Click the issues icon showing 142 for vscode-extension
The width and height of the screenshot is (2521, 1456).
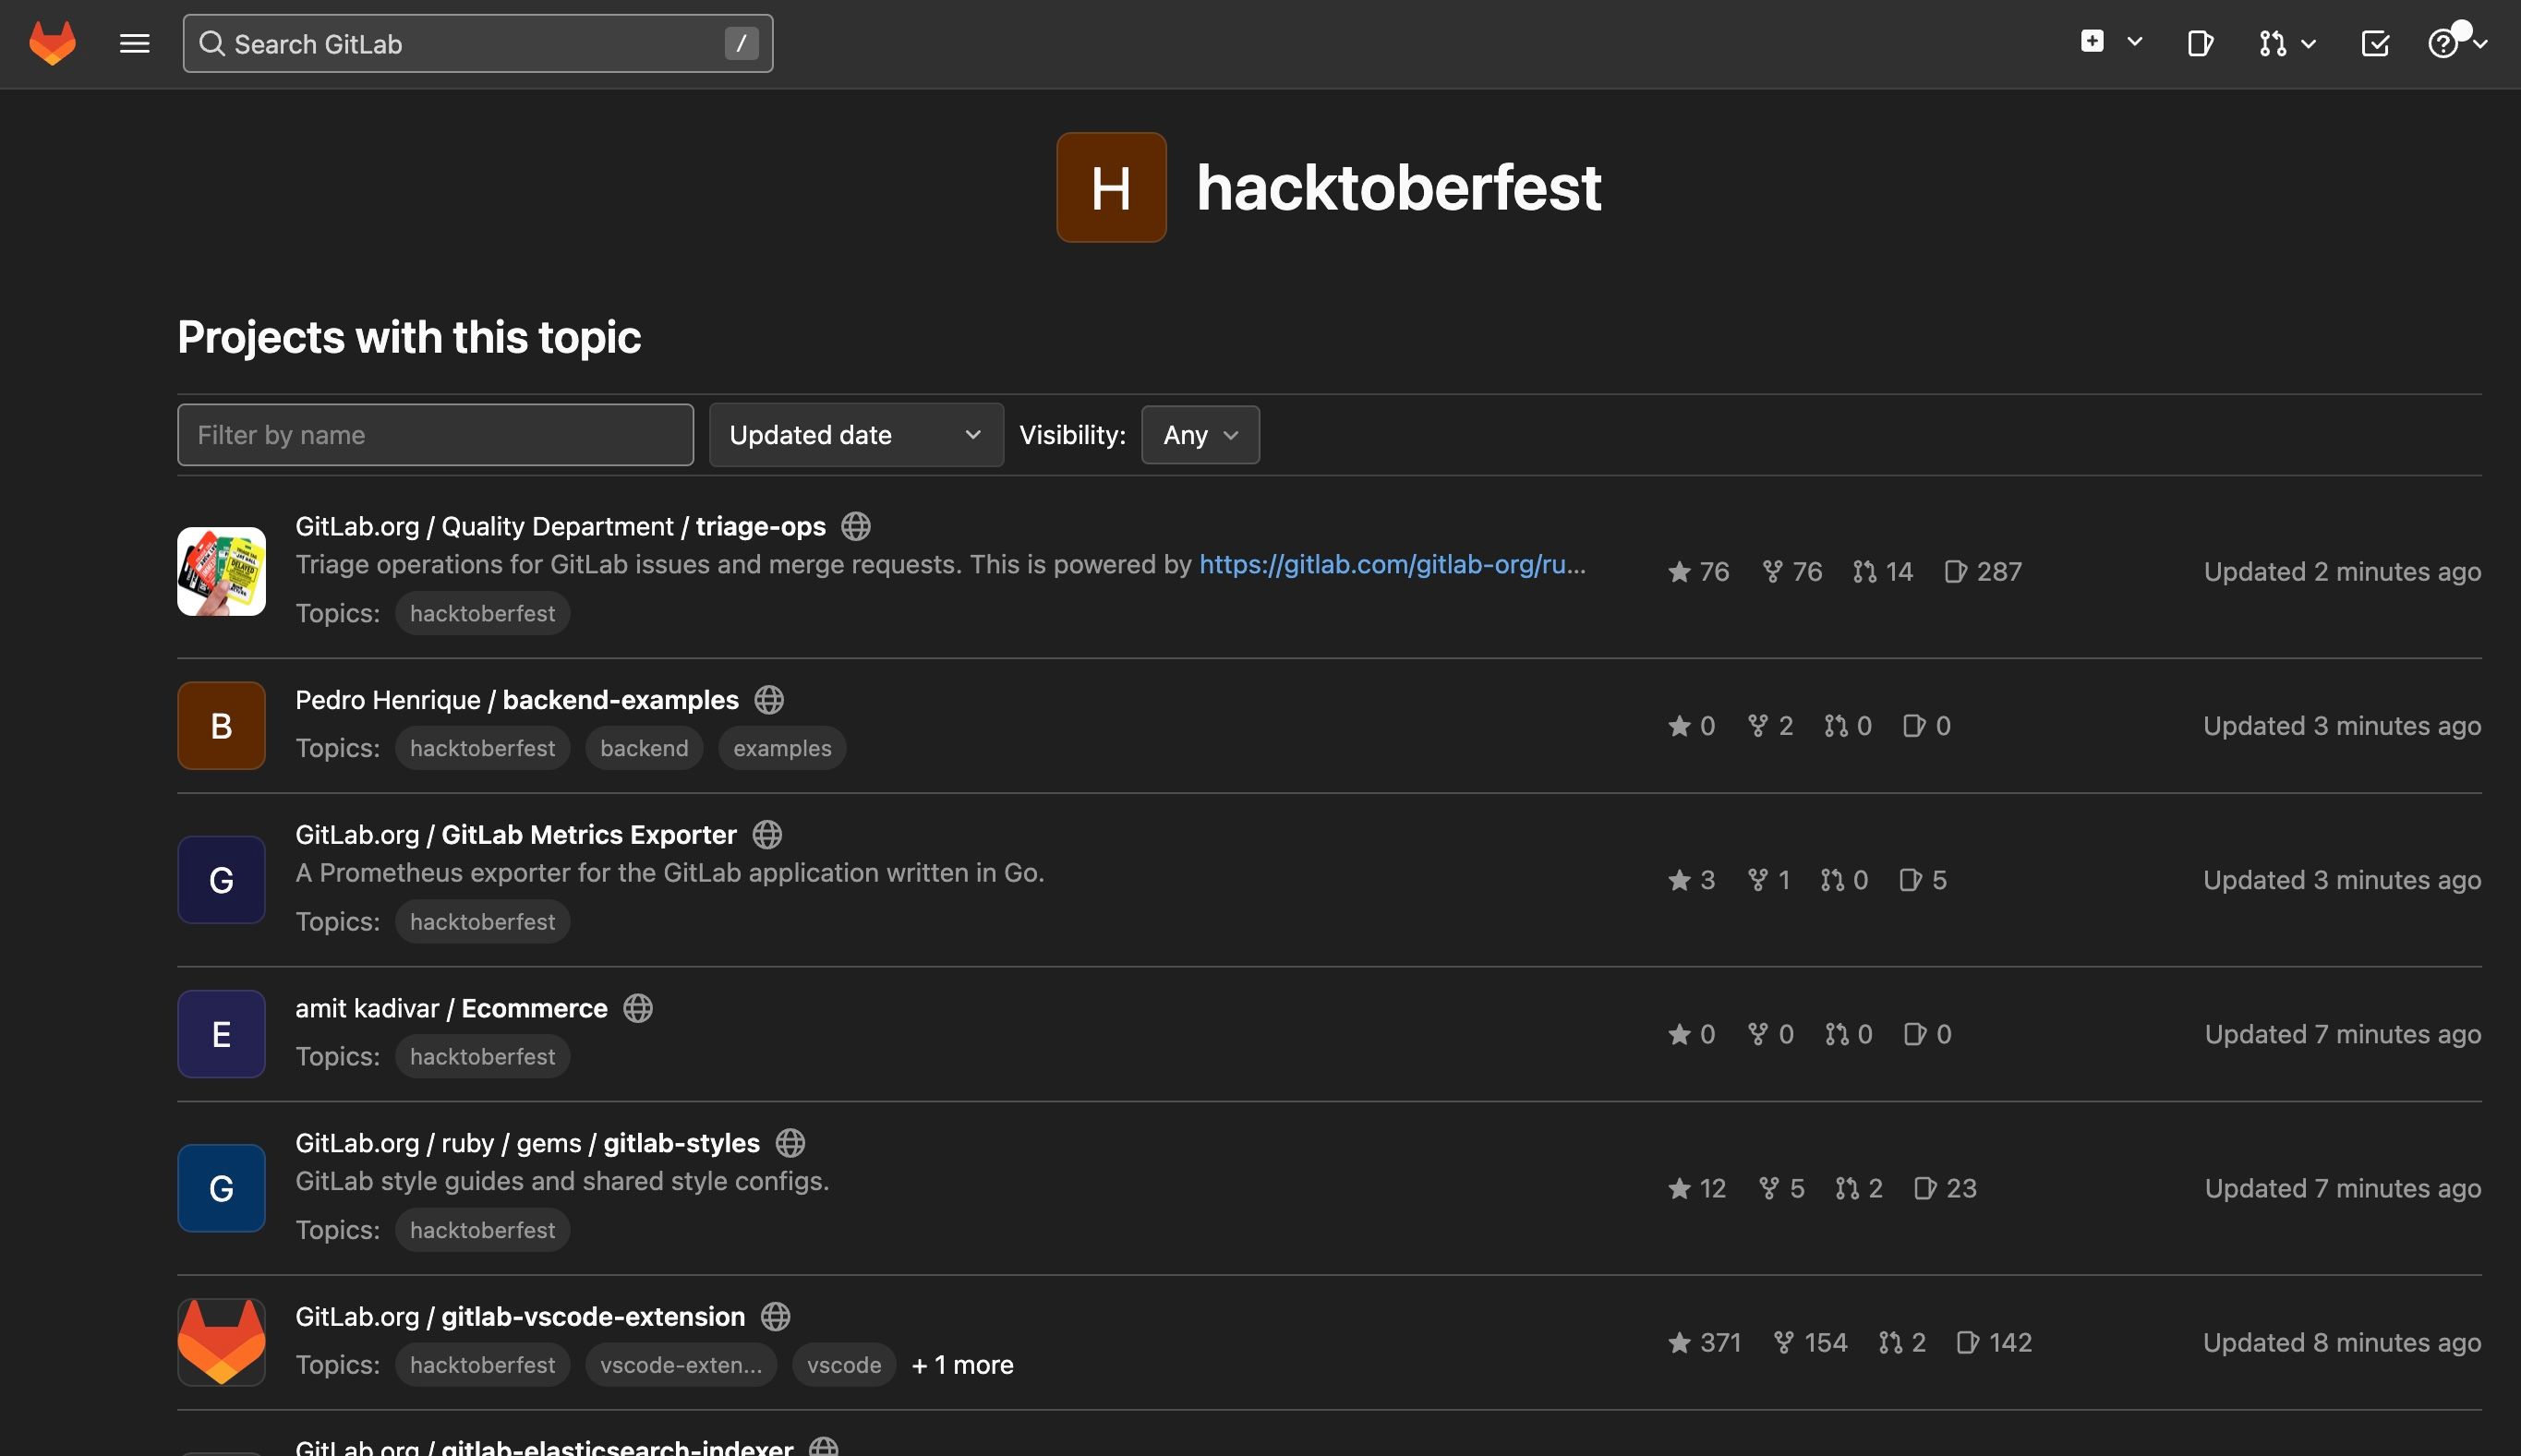pos(1967,1342)
